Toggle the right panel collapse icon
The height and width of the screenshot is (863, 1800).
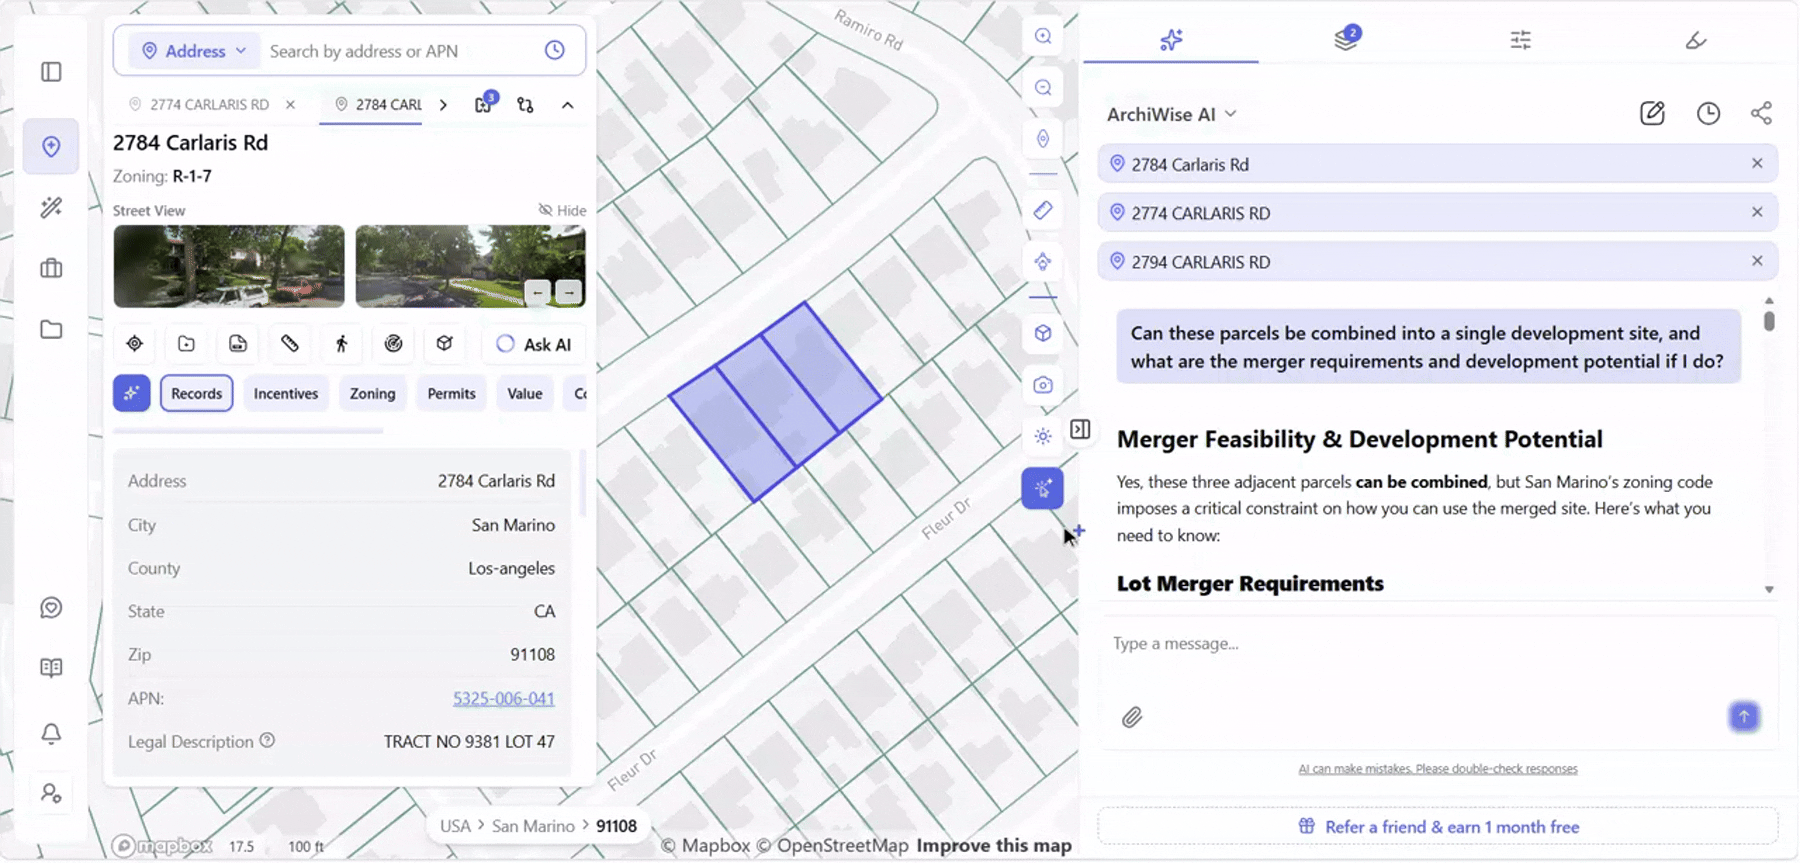click(1080, 429)
